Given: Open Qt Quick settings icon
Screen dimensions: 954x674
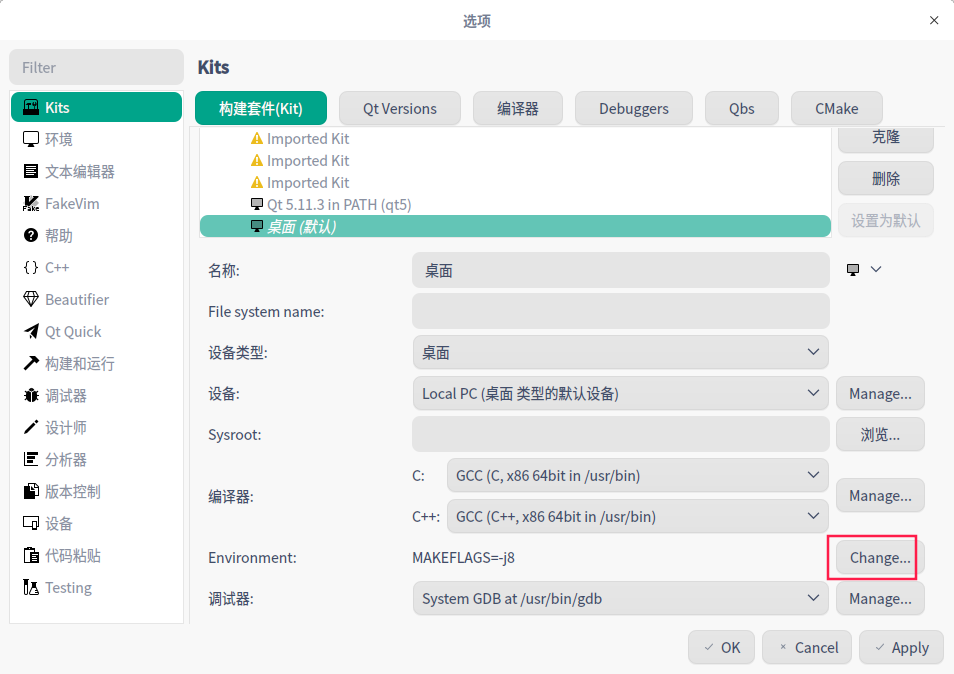Looking at the screenshot, I should tap(31, 332).
